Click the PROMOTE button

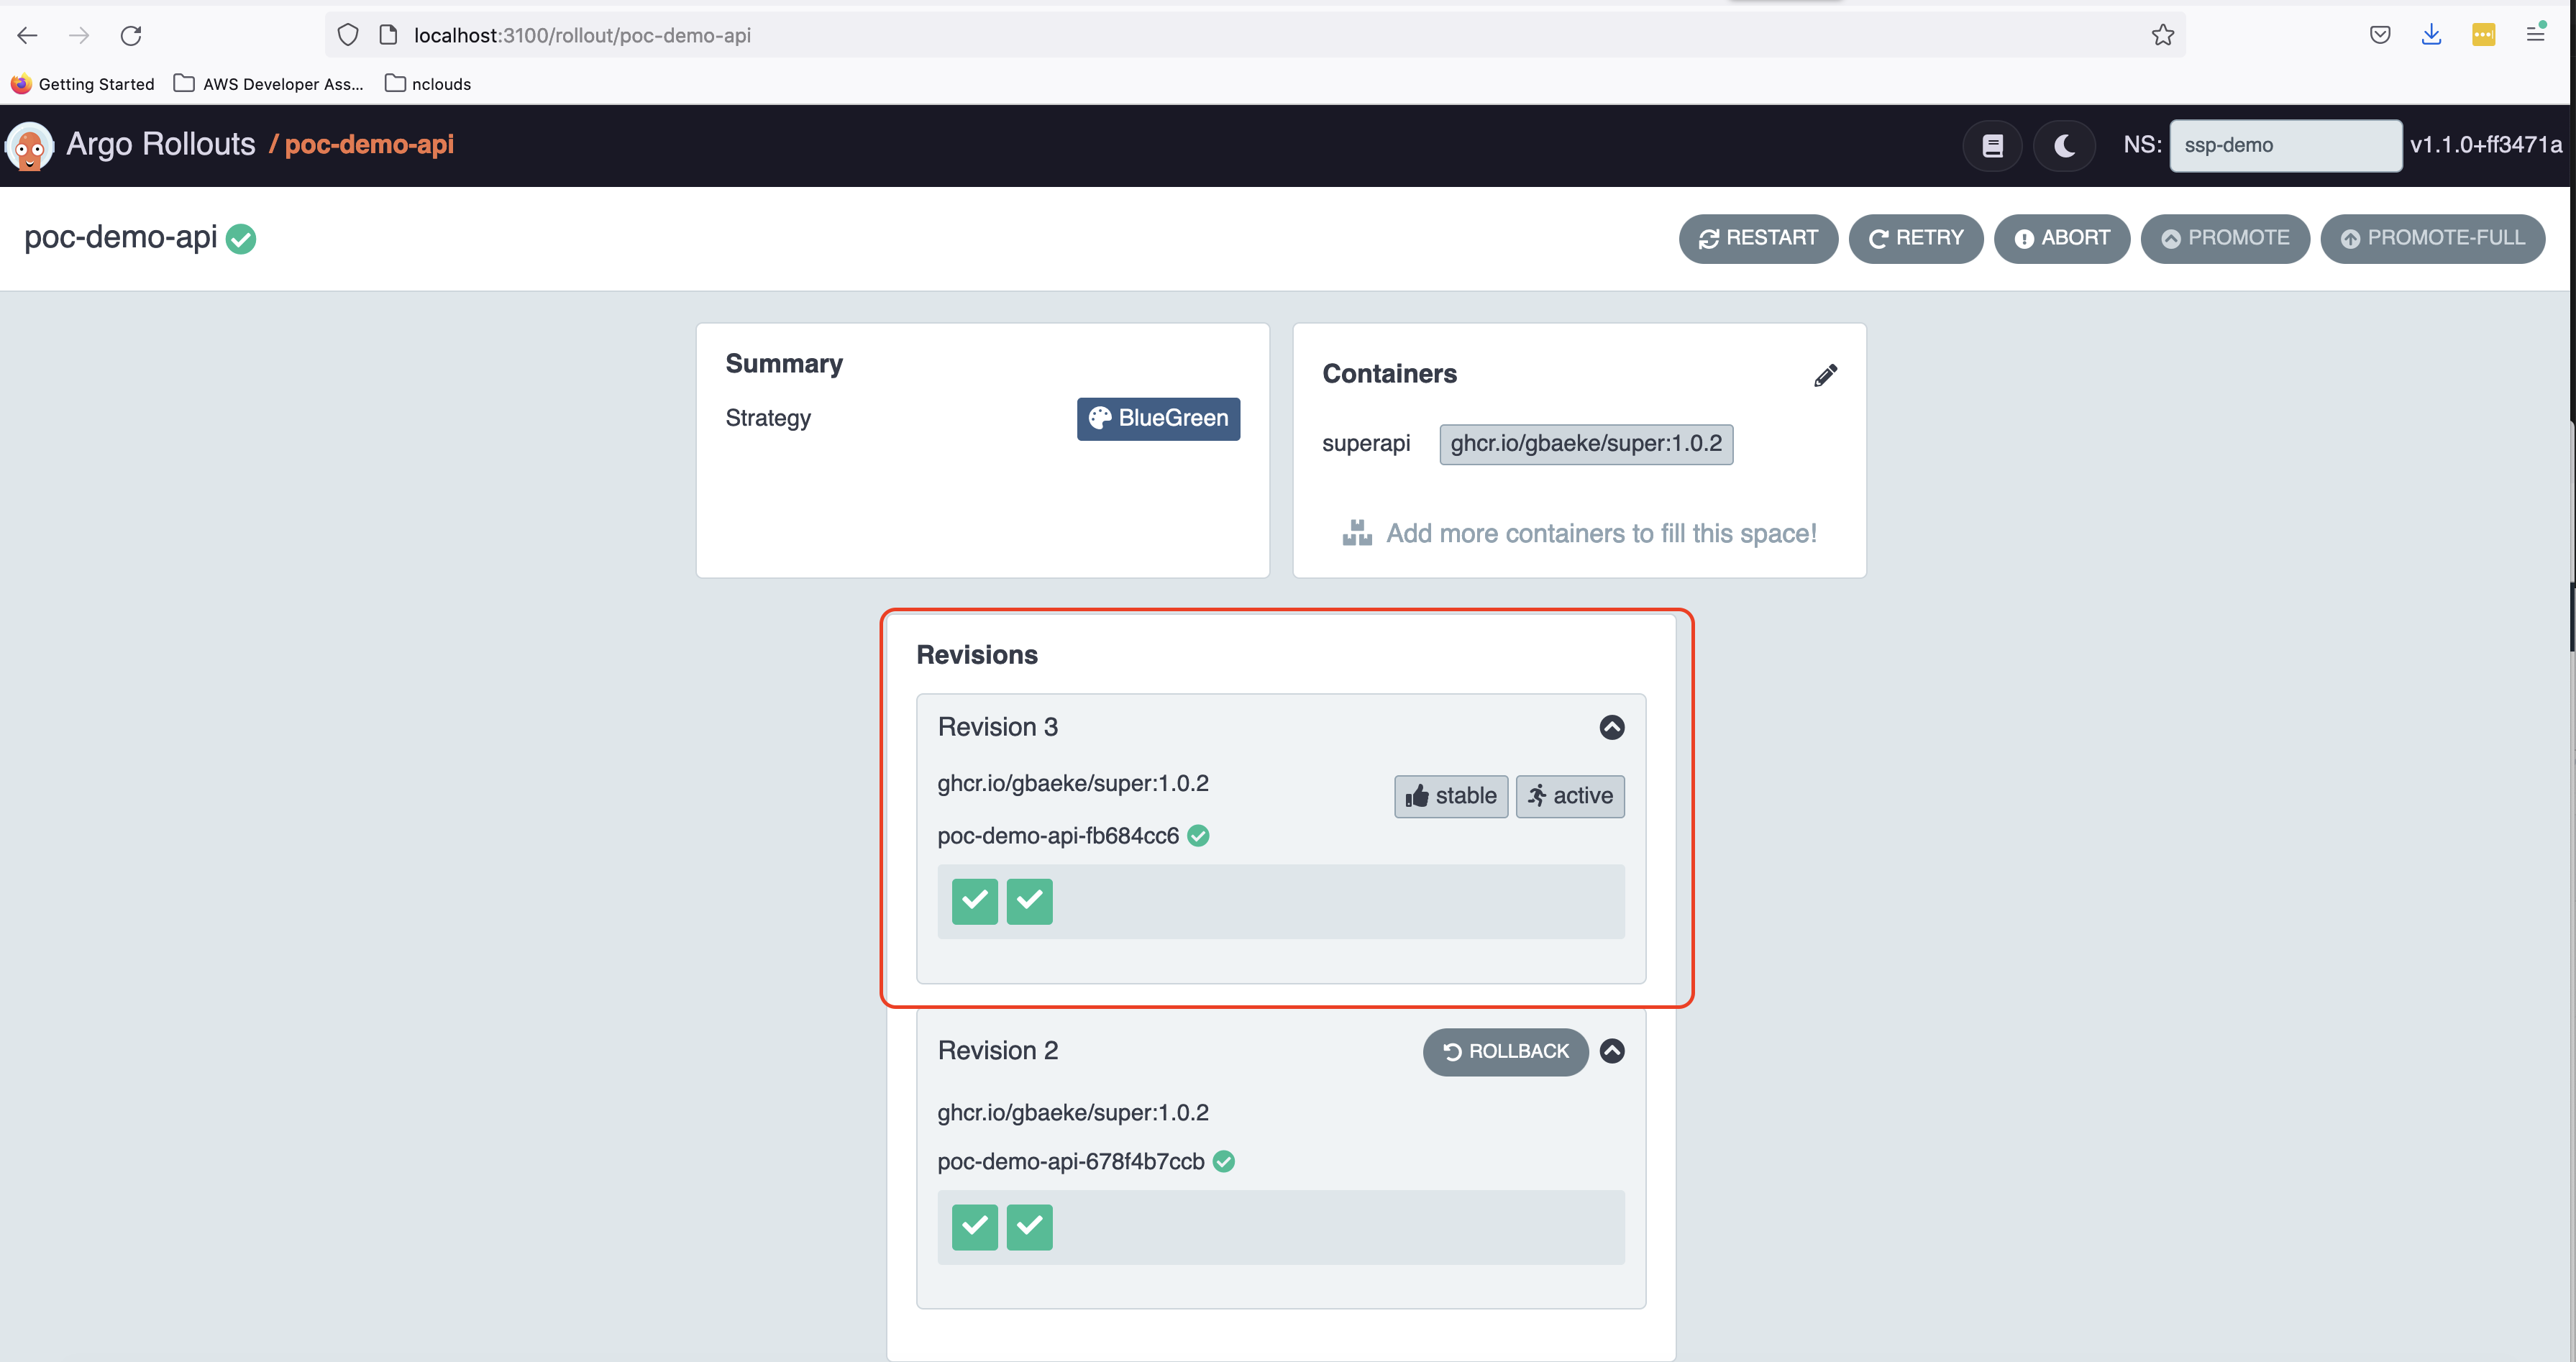tap(2224, 238)
